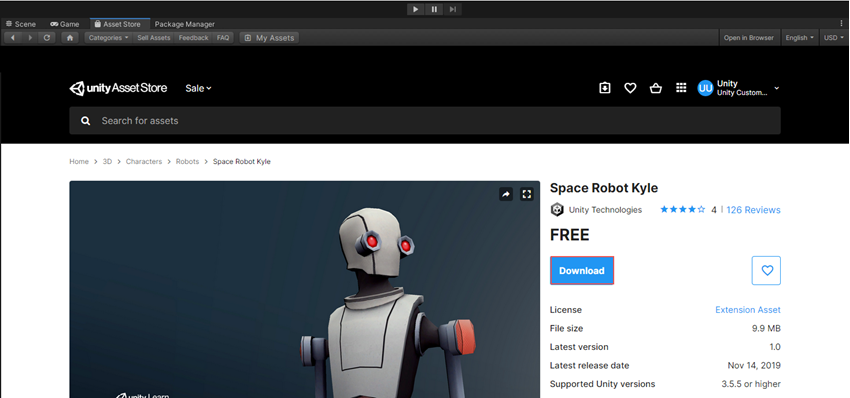Screen dimensions: 850x398
Task: Click the search magnifier icon
Action: pos(86,121)
